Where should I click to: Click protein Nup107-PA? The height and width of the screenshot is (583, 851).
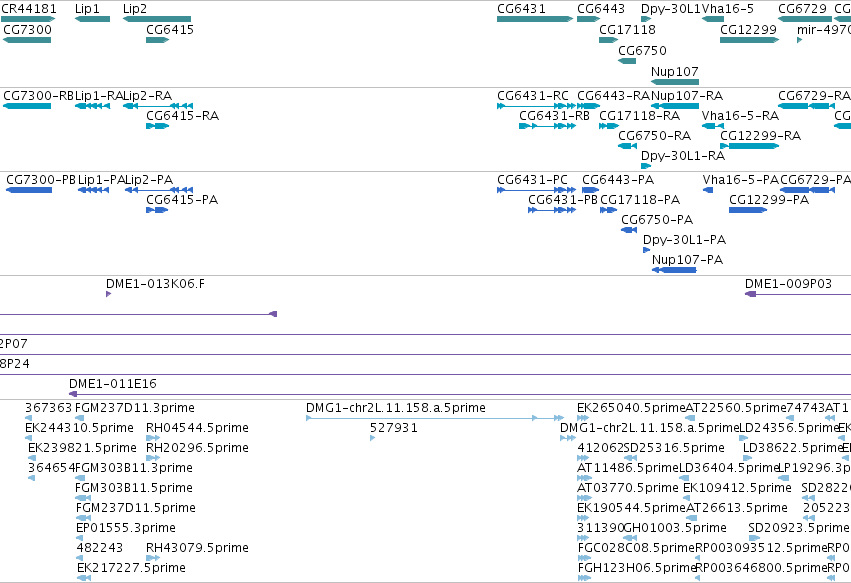point(688,260)
